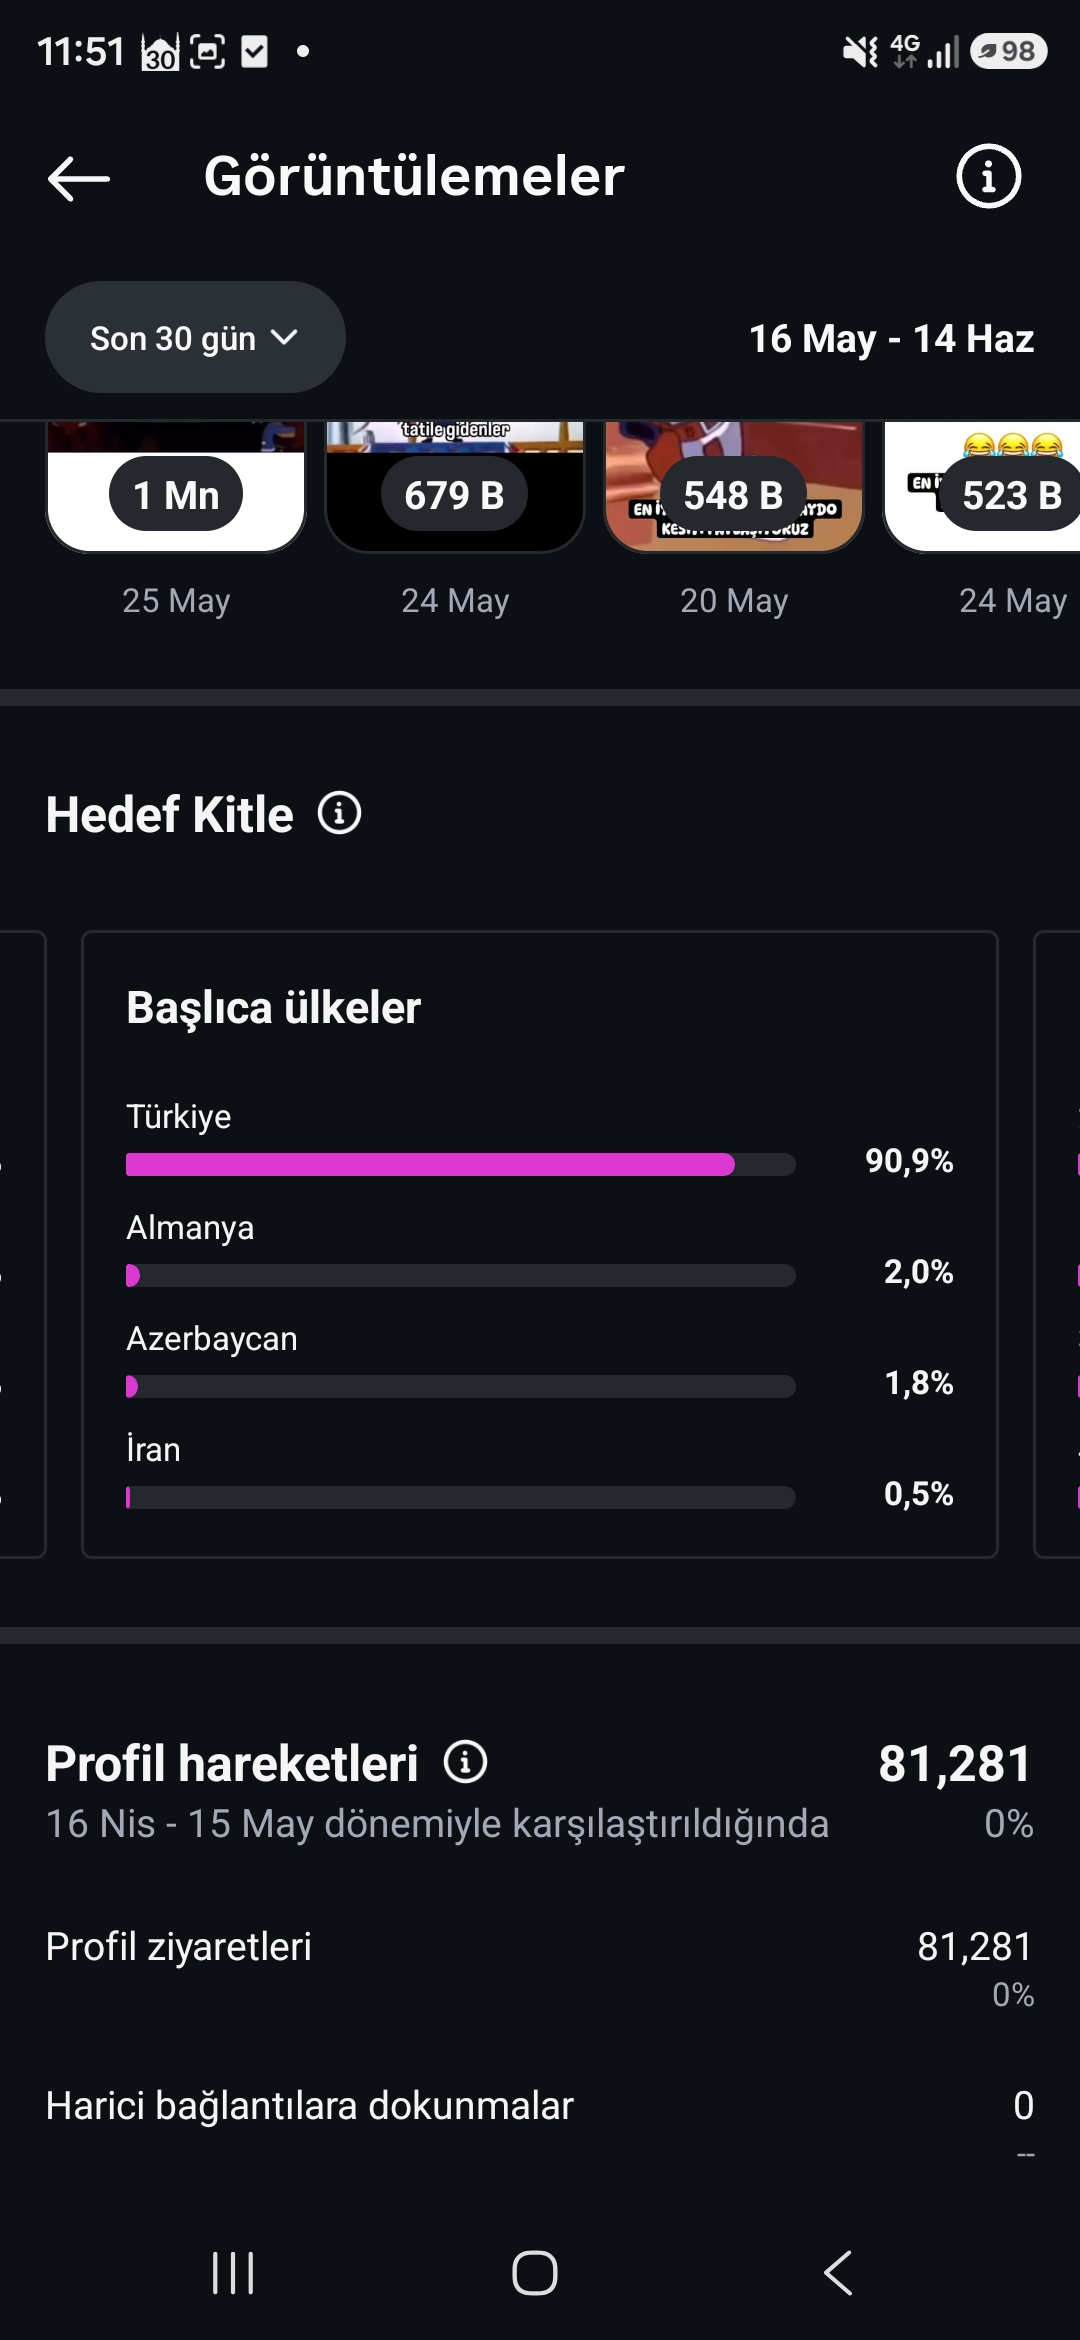Tap the 16 May - 14 Haz date range

(x=891, y=339)
